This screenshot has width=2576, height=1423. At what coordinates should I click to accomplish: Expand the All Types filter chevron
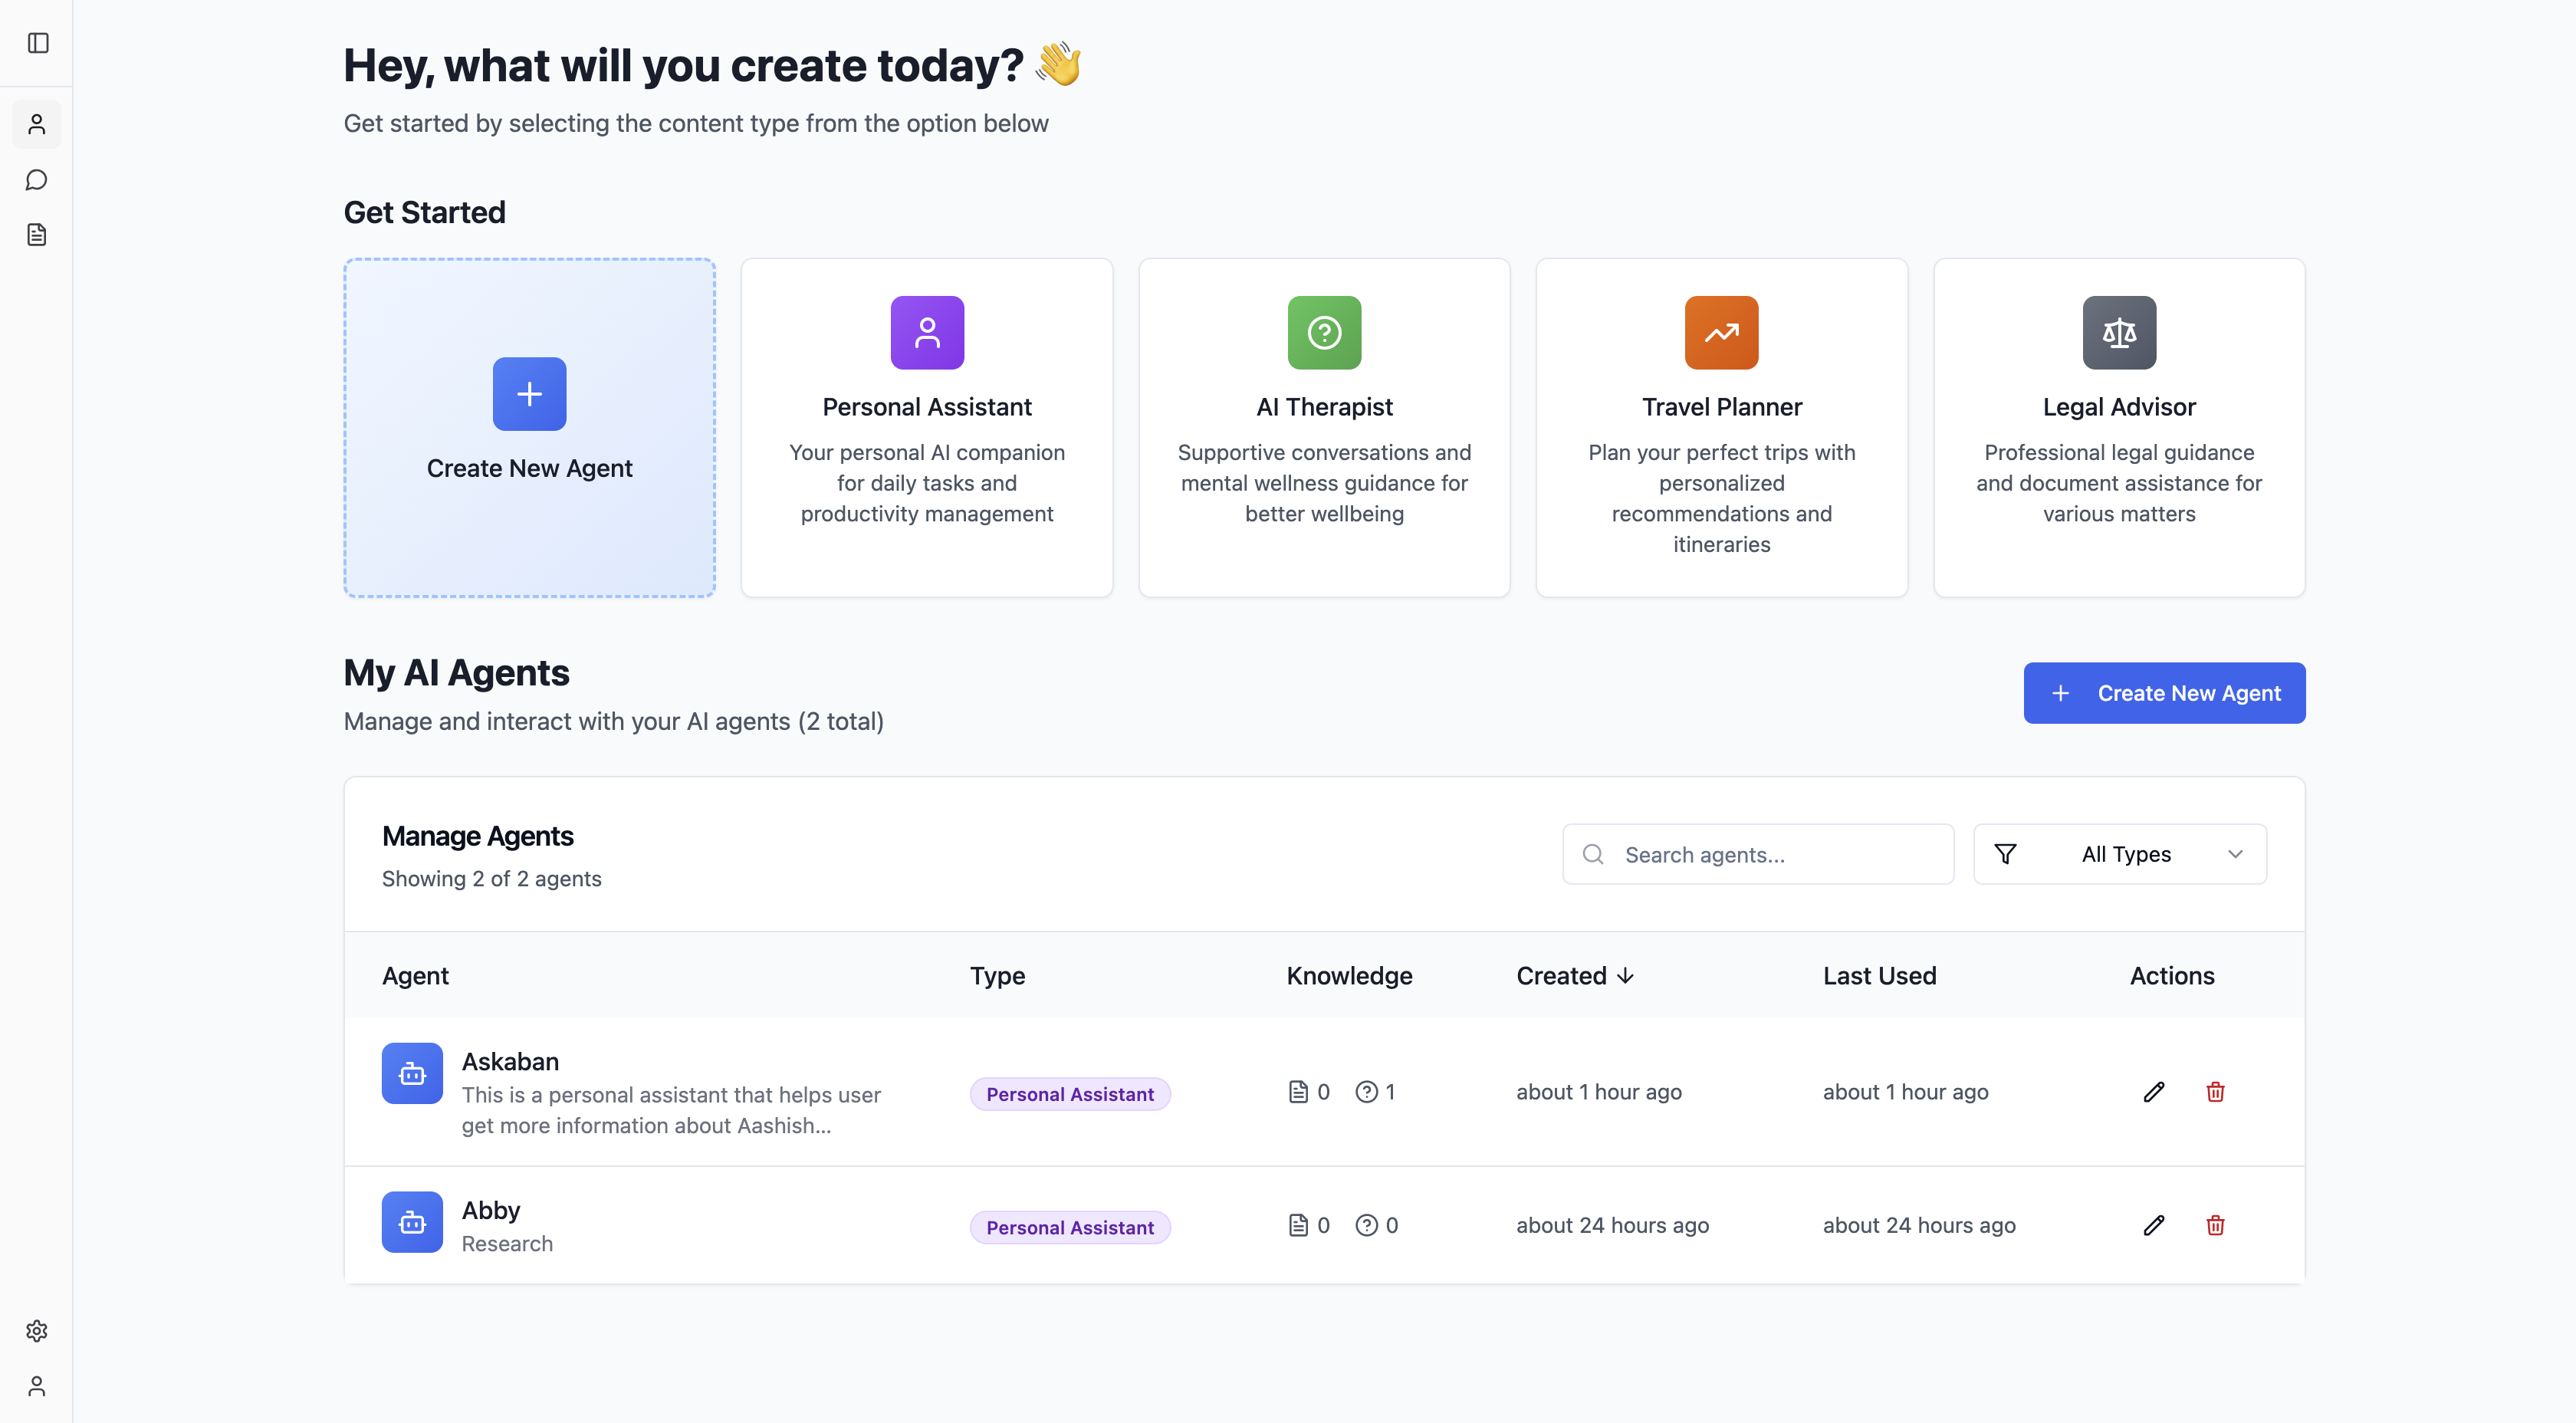coord(2235,854)
